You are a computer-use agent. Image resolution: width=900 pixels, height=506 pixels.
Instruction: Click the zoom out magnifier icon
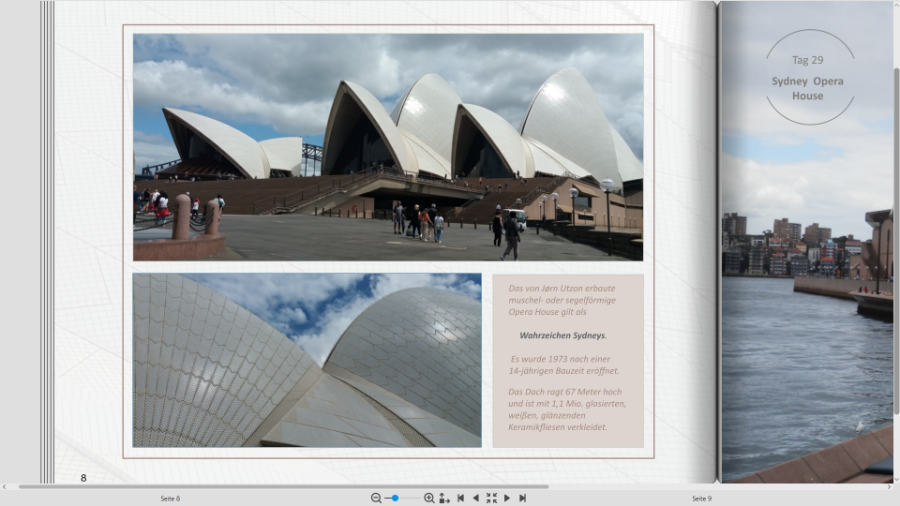tap(376, 498)
